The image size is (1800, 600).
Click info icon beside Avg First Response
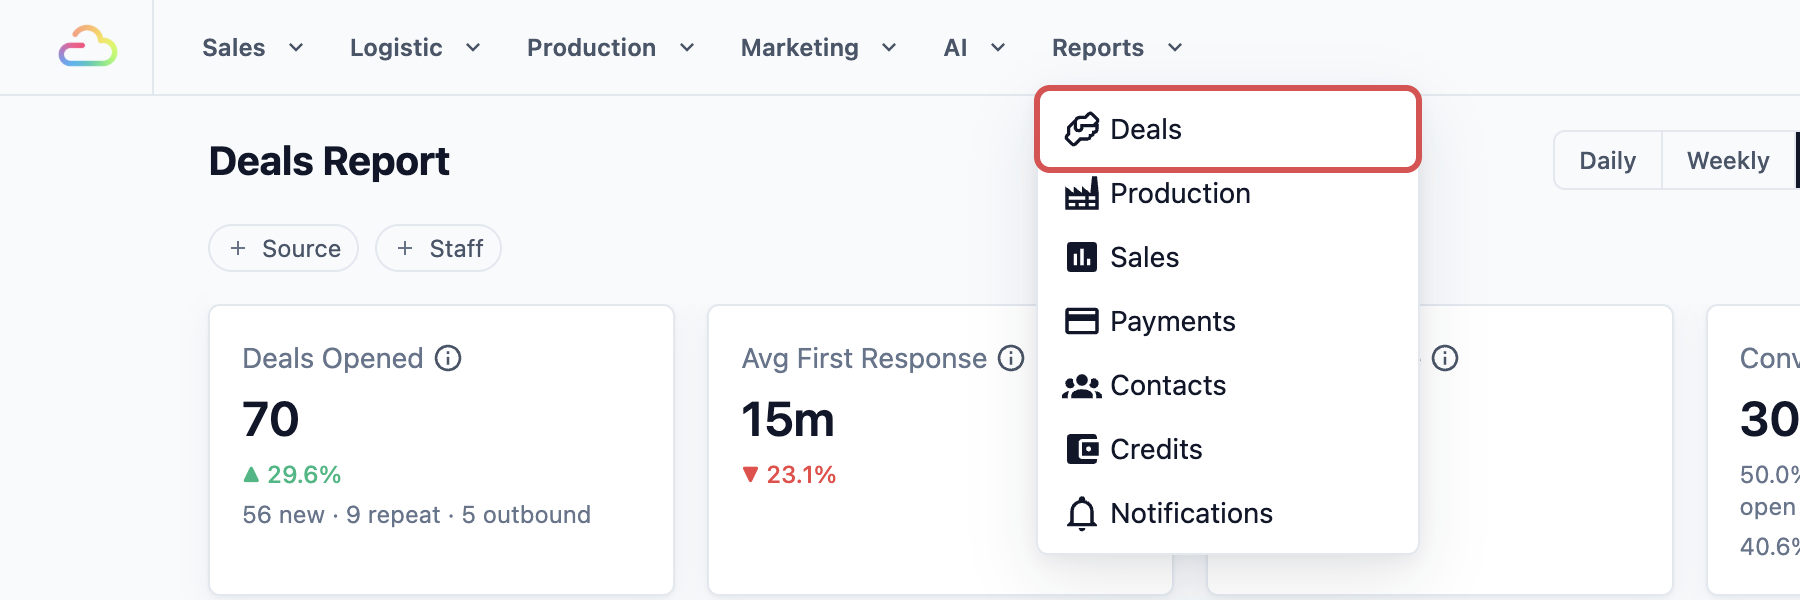[1011, 358]
